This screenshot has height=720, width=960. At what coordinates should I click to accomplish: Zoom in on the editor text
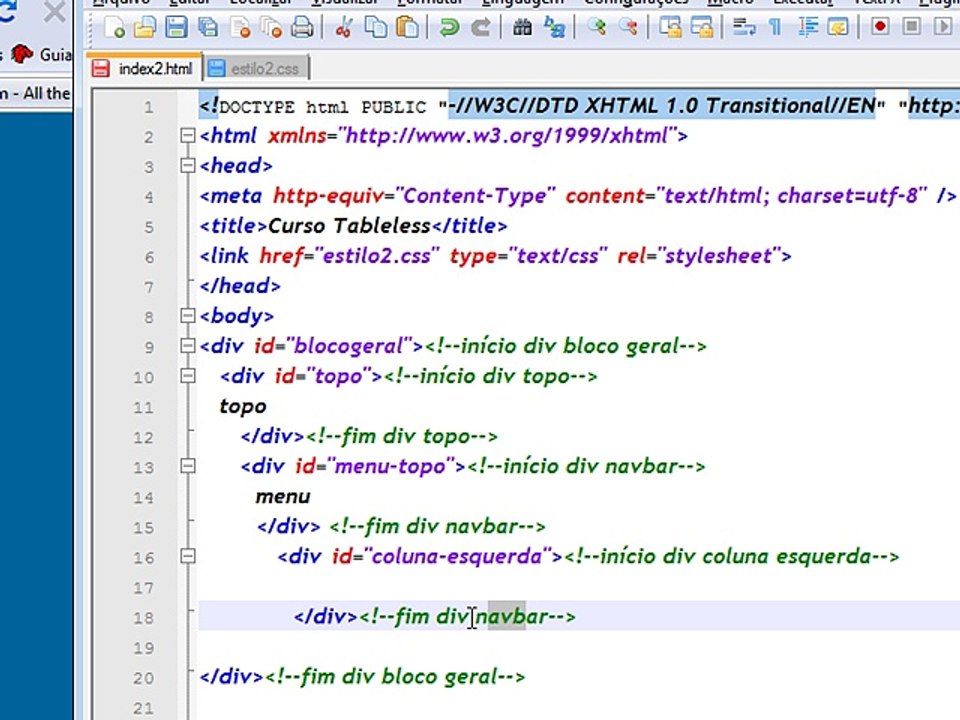tap(596, 27)
